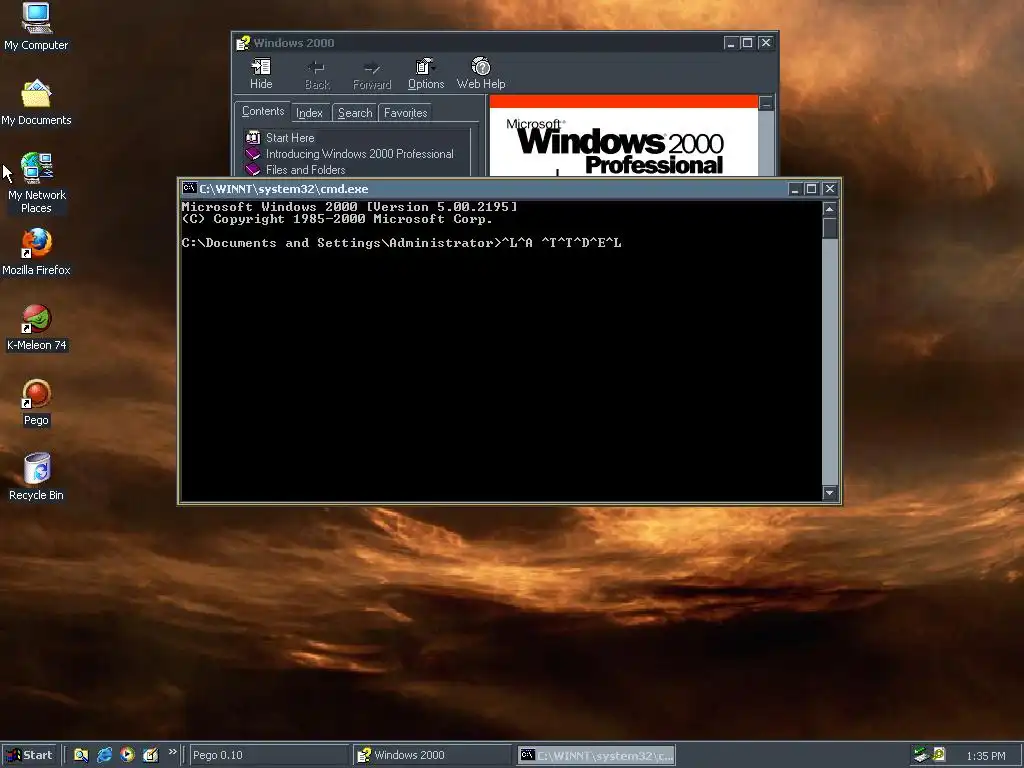Viewport: 1024px width, 768px height.
Task: Select the Recycle Bin desktop icon
Action: (x=36, y=477)
